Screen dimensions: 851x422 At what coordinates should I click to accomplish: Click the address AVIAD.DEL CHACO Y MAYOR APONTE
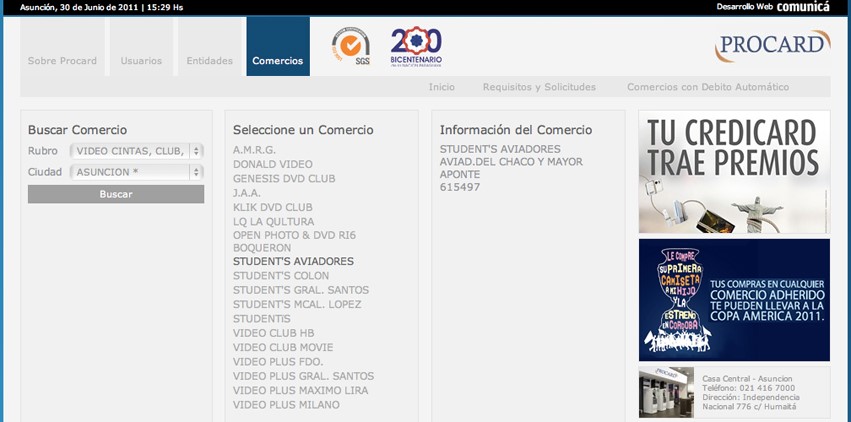click(511, 168)
